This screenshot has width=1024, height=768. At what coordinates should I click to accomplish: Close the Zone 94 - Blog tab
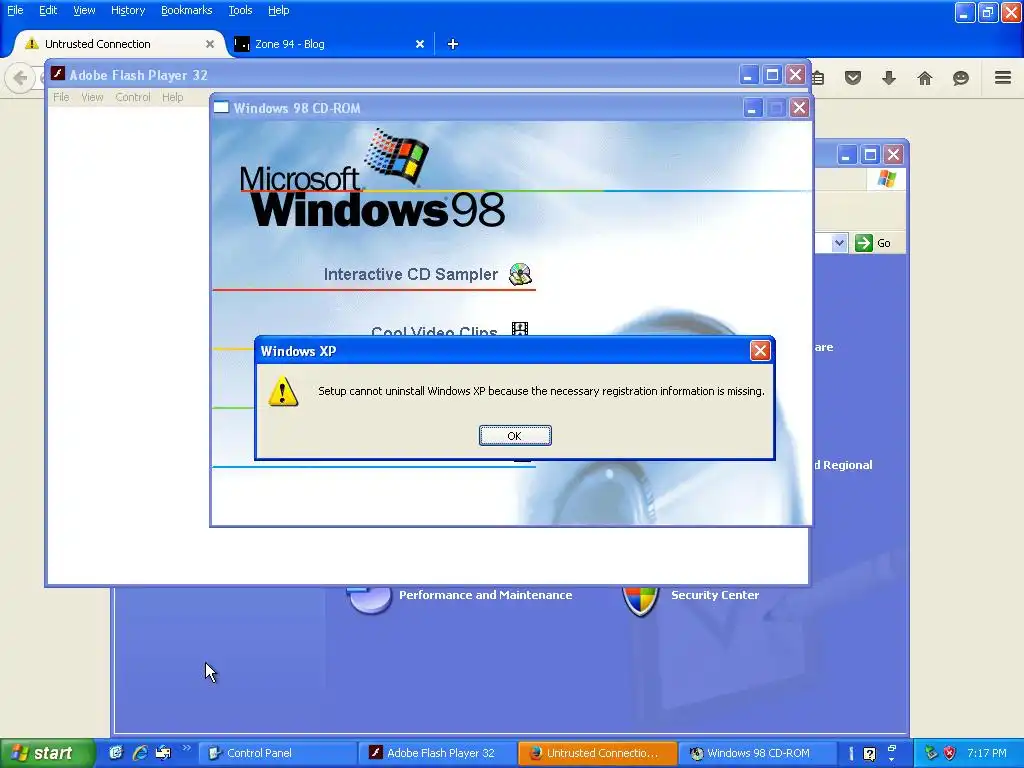[420, 44]
